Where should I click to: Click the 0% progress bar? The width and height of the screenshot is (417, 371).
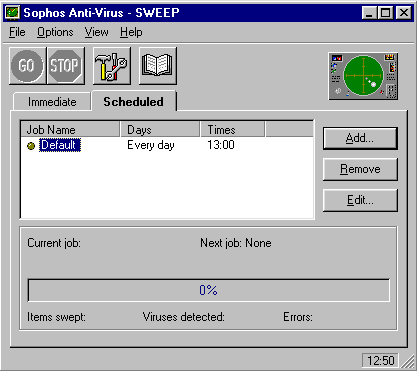click(x=209, y=290)
